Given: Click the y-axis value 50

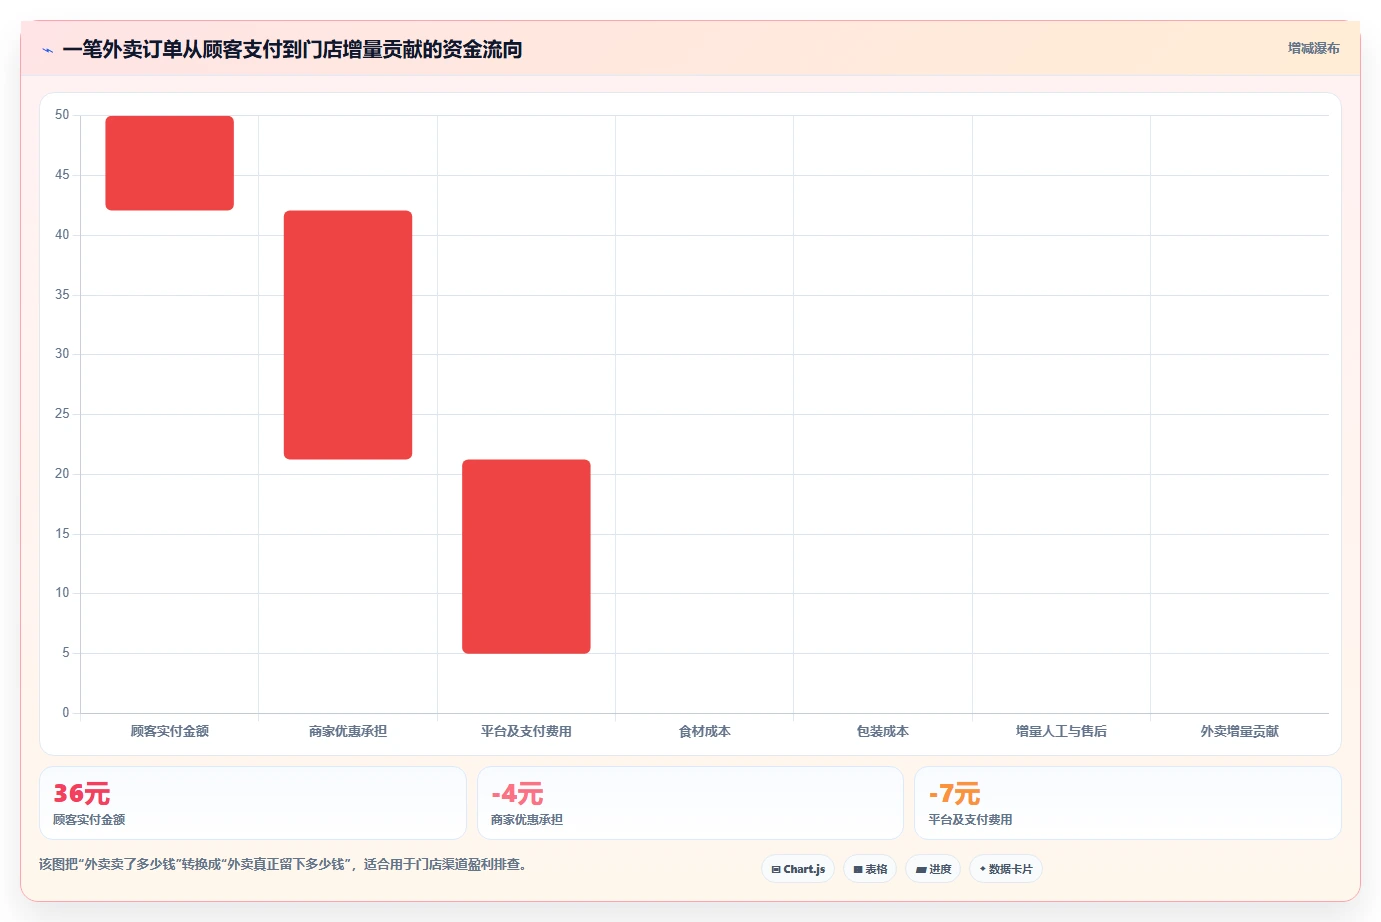Looking at the screenshot, I should 62,115.
